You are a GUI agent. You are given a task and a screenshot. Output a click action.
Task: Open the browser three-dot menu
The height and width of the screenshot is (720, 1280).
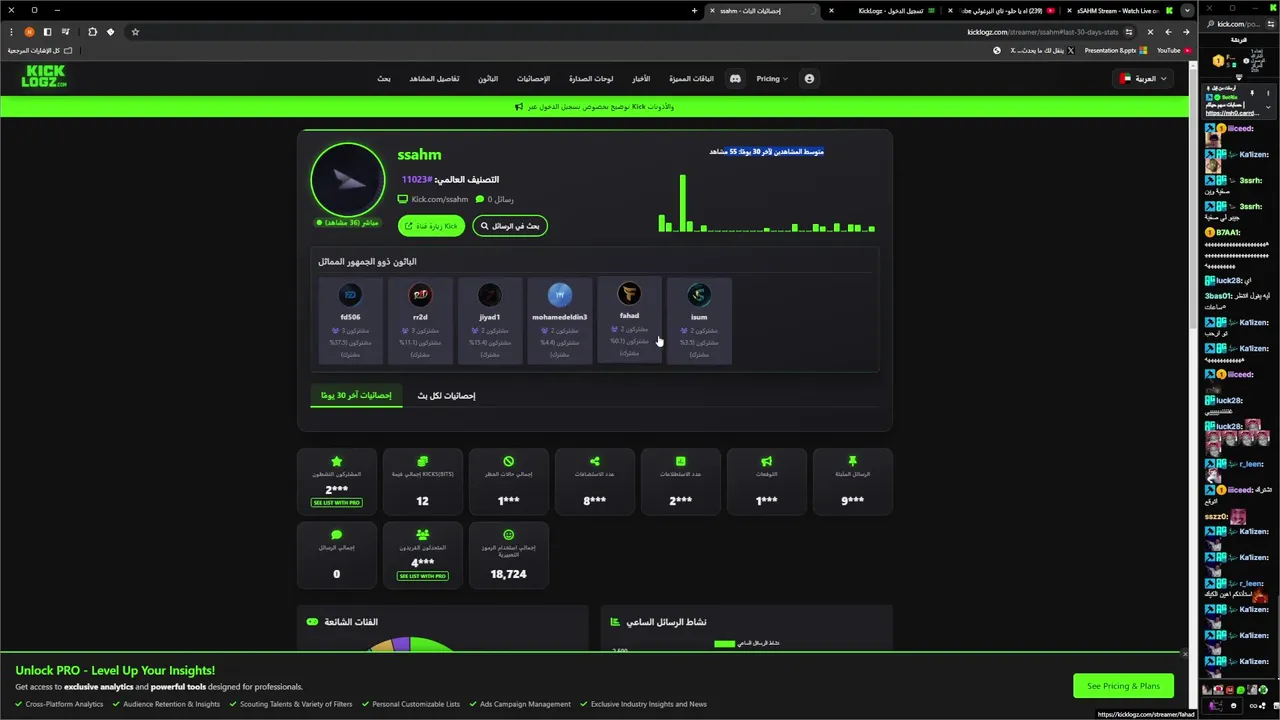(x=11, y=32)
